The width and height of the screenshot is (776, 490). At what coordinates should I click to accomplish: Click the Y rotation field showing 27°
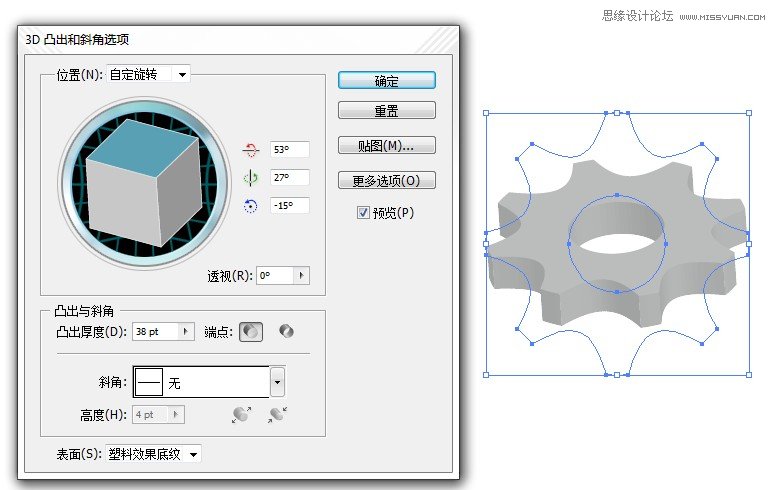point(290,177)
